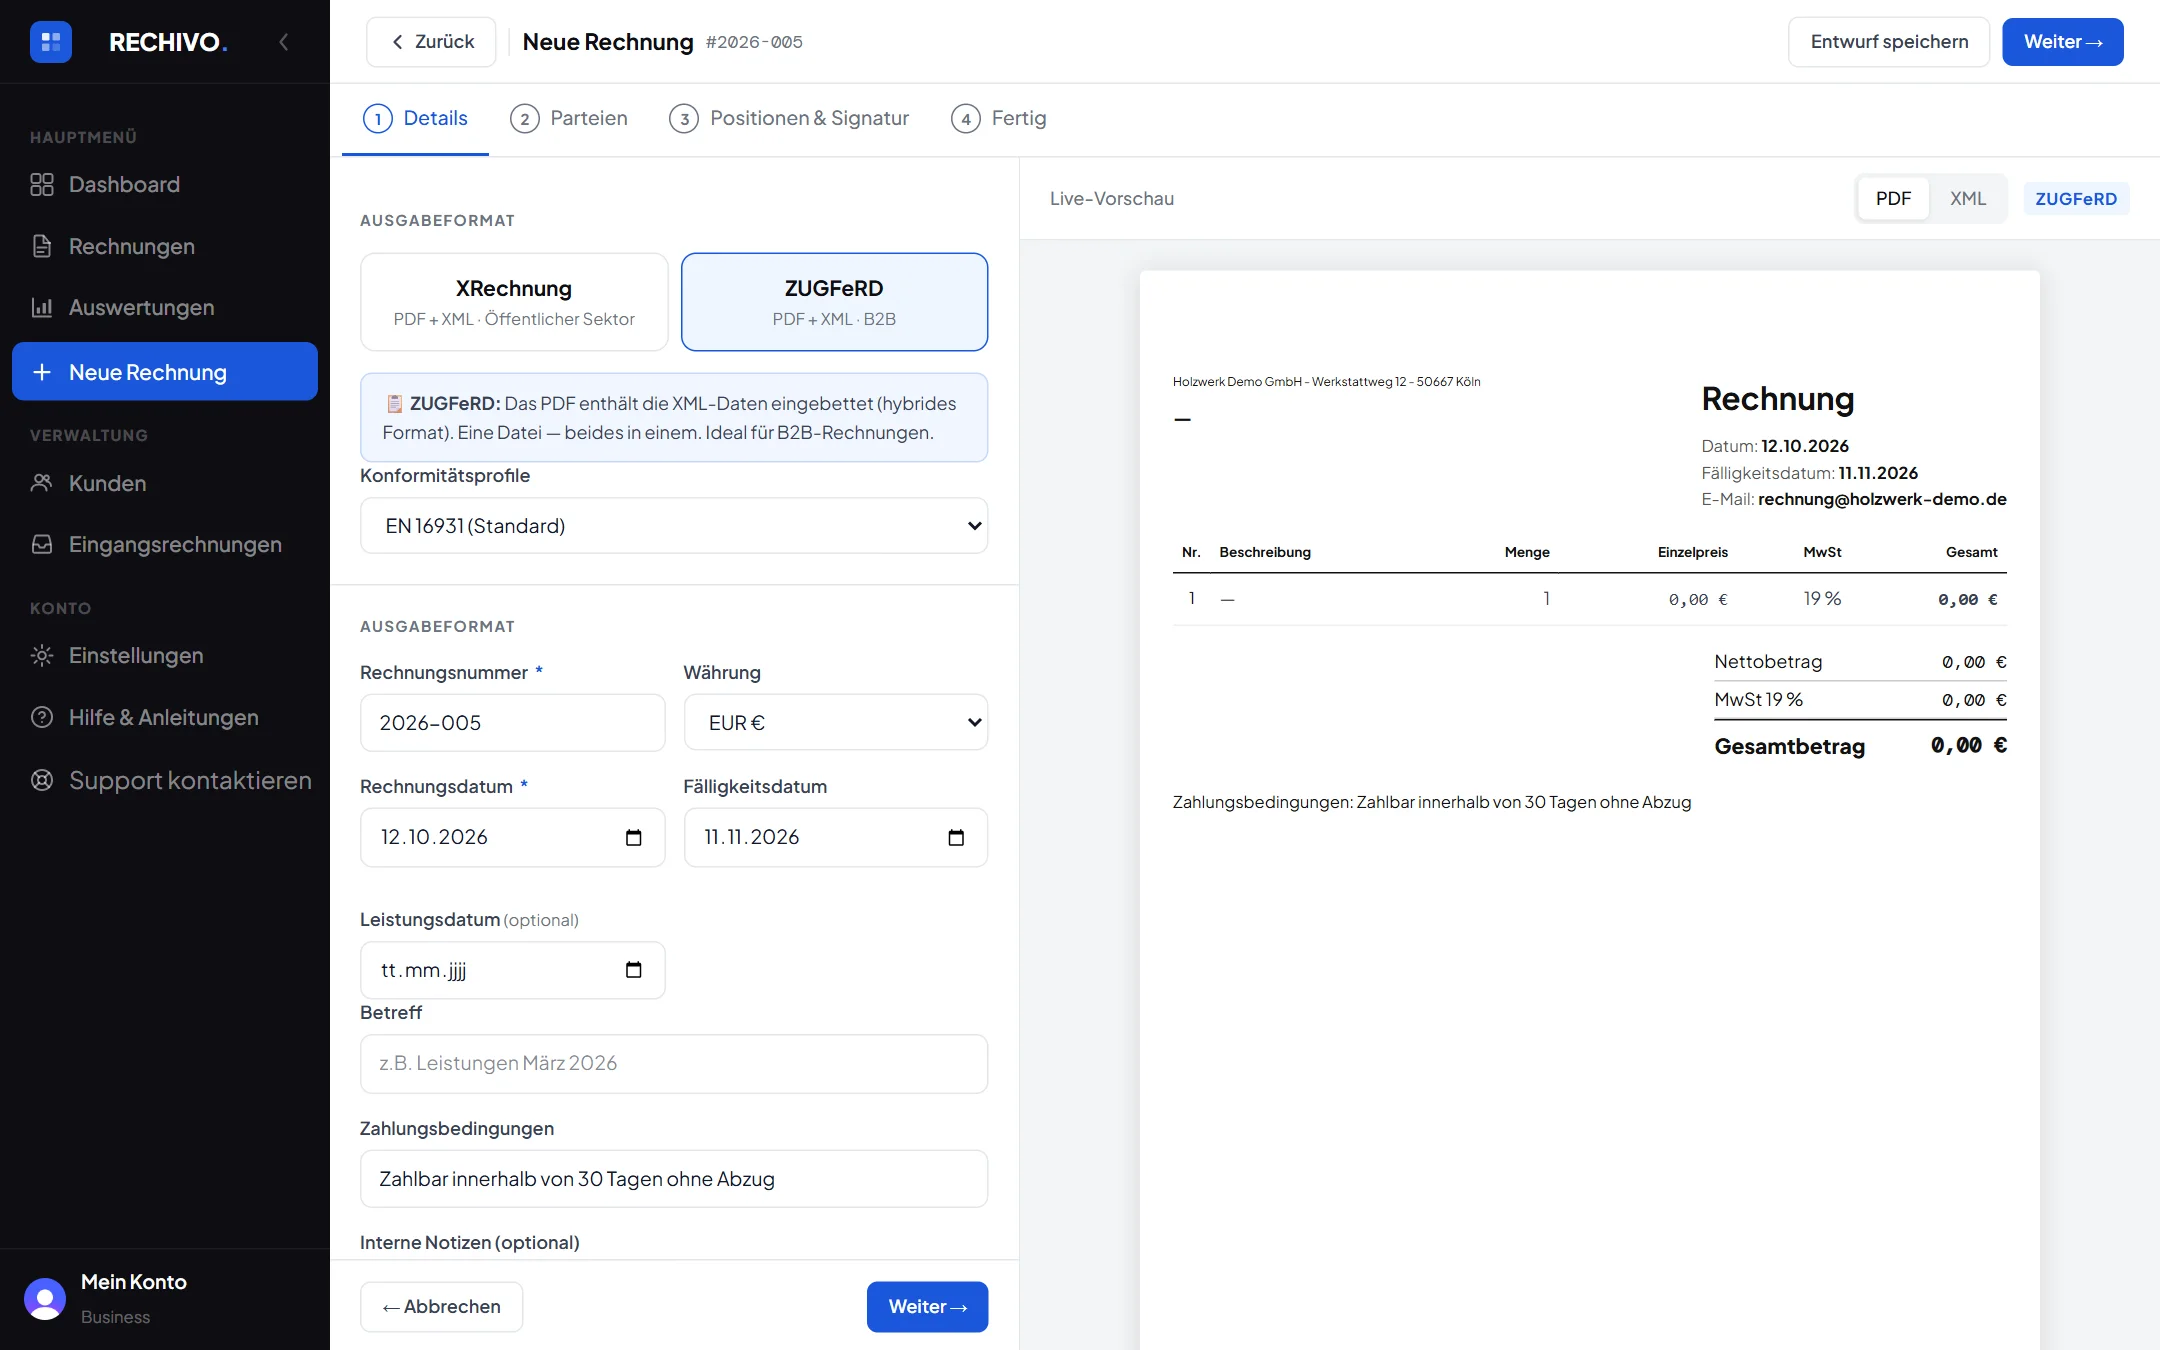Click the Betreff input field
This screenshot has height=1350, width=2160.
click(x=674, y=1064)
